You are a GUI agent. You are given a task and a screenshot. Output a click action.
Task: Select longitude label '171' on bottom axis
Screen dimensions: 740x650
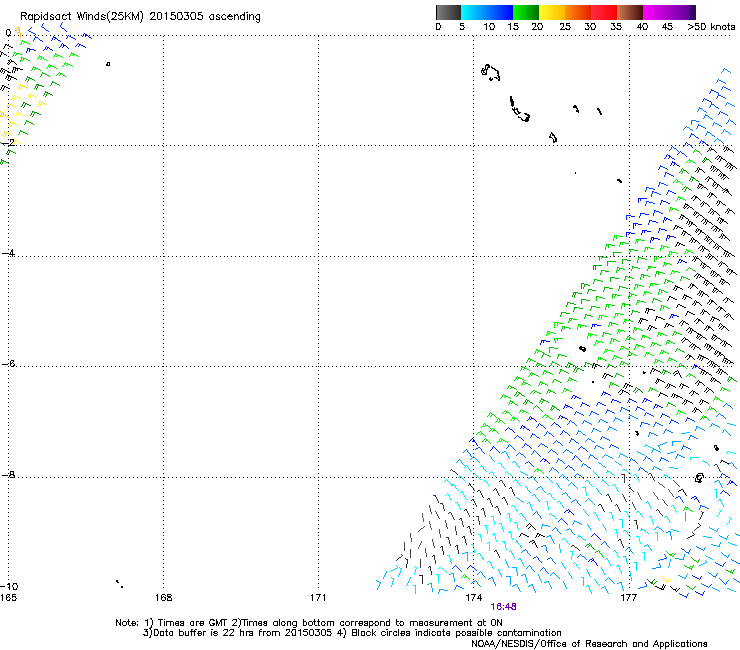(x=318, y=598)
